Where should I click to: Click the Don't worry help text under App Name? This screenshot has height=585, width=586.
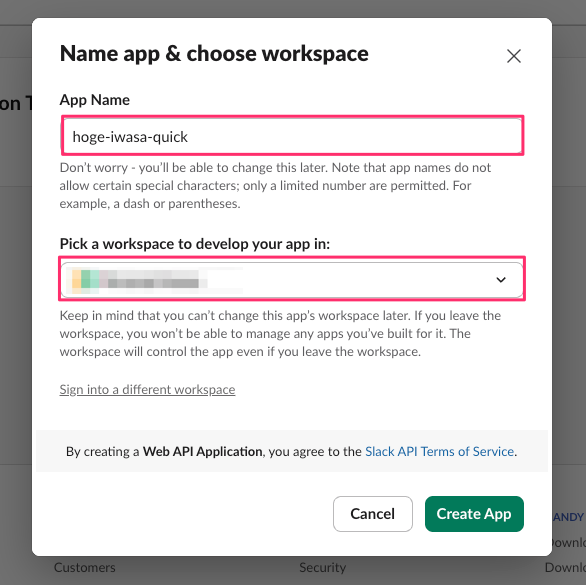point(275,185)
